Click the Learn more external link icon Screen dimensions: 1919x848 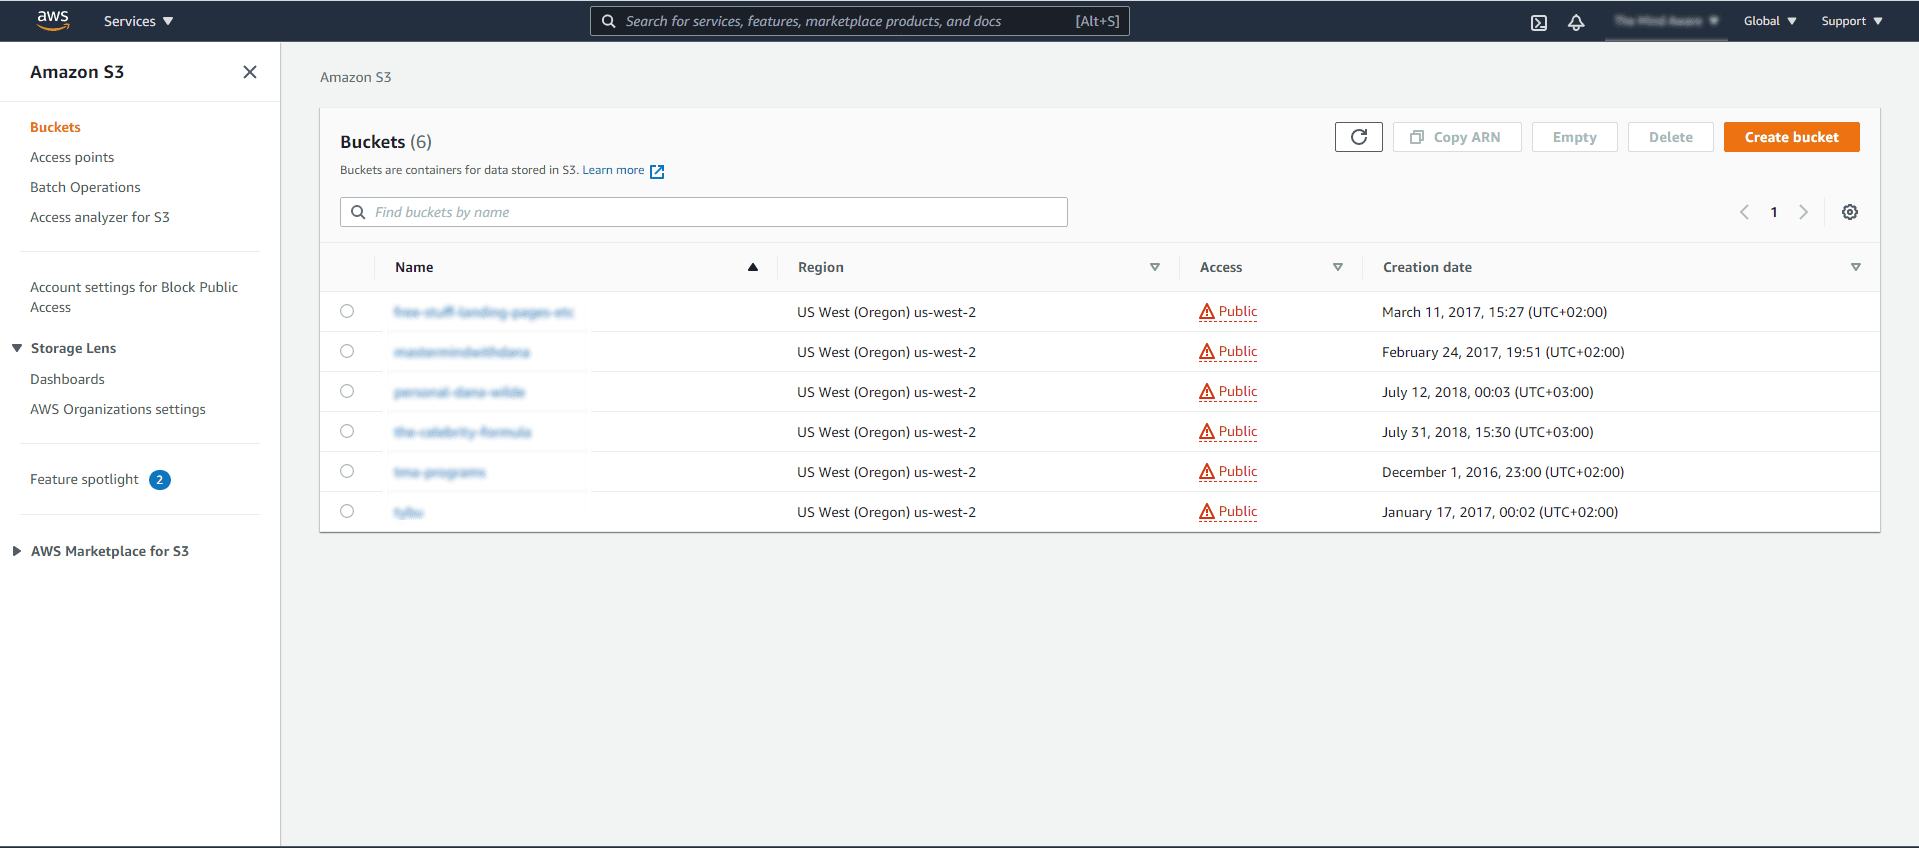point(657,171)
